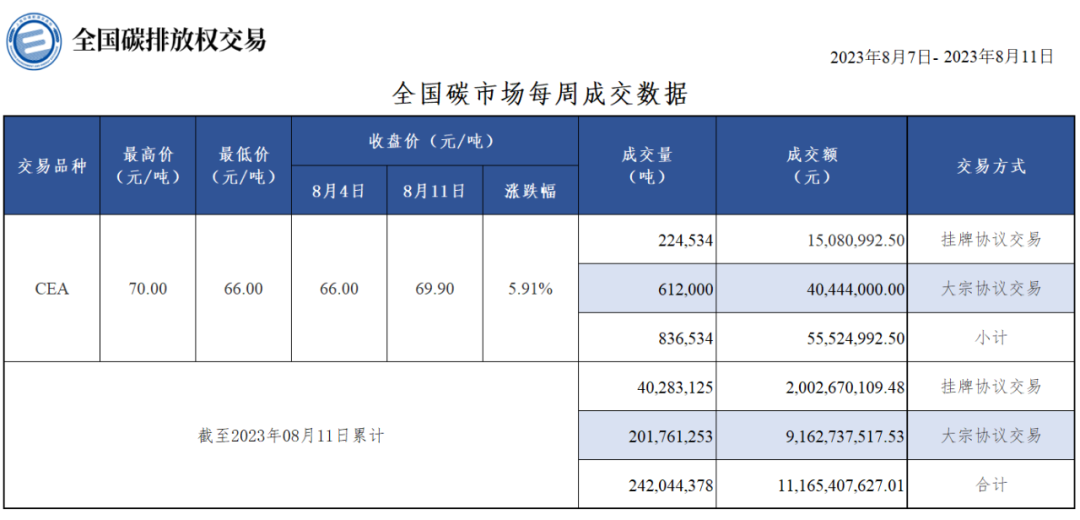Click the 交易品种 column header

click(52, 166)
